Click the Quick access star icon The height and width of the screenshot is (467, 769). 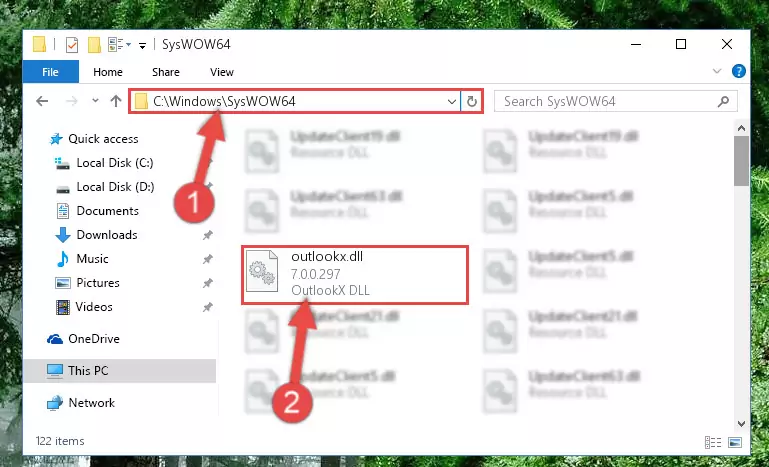coord(56,139)
